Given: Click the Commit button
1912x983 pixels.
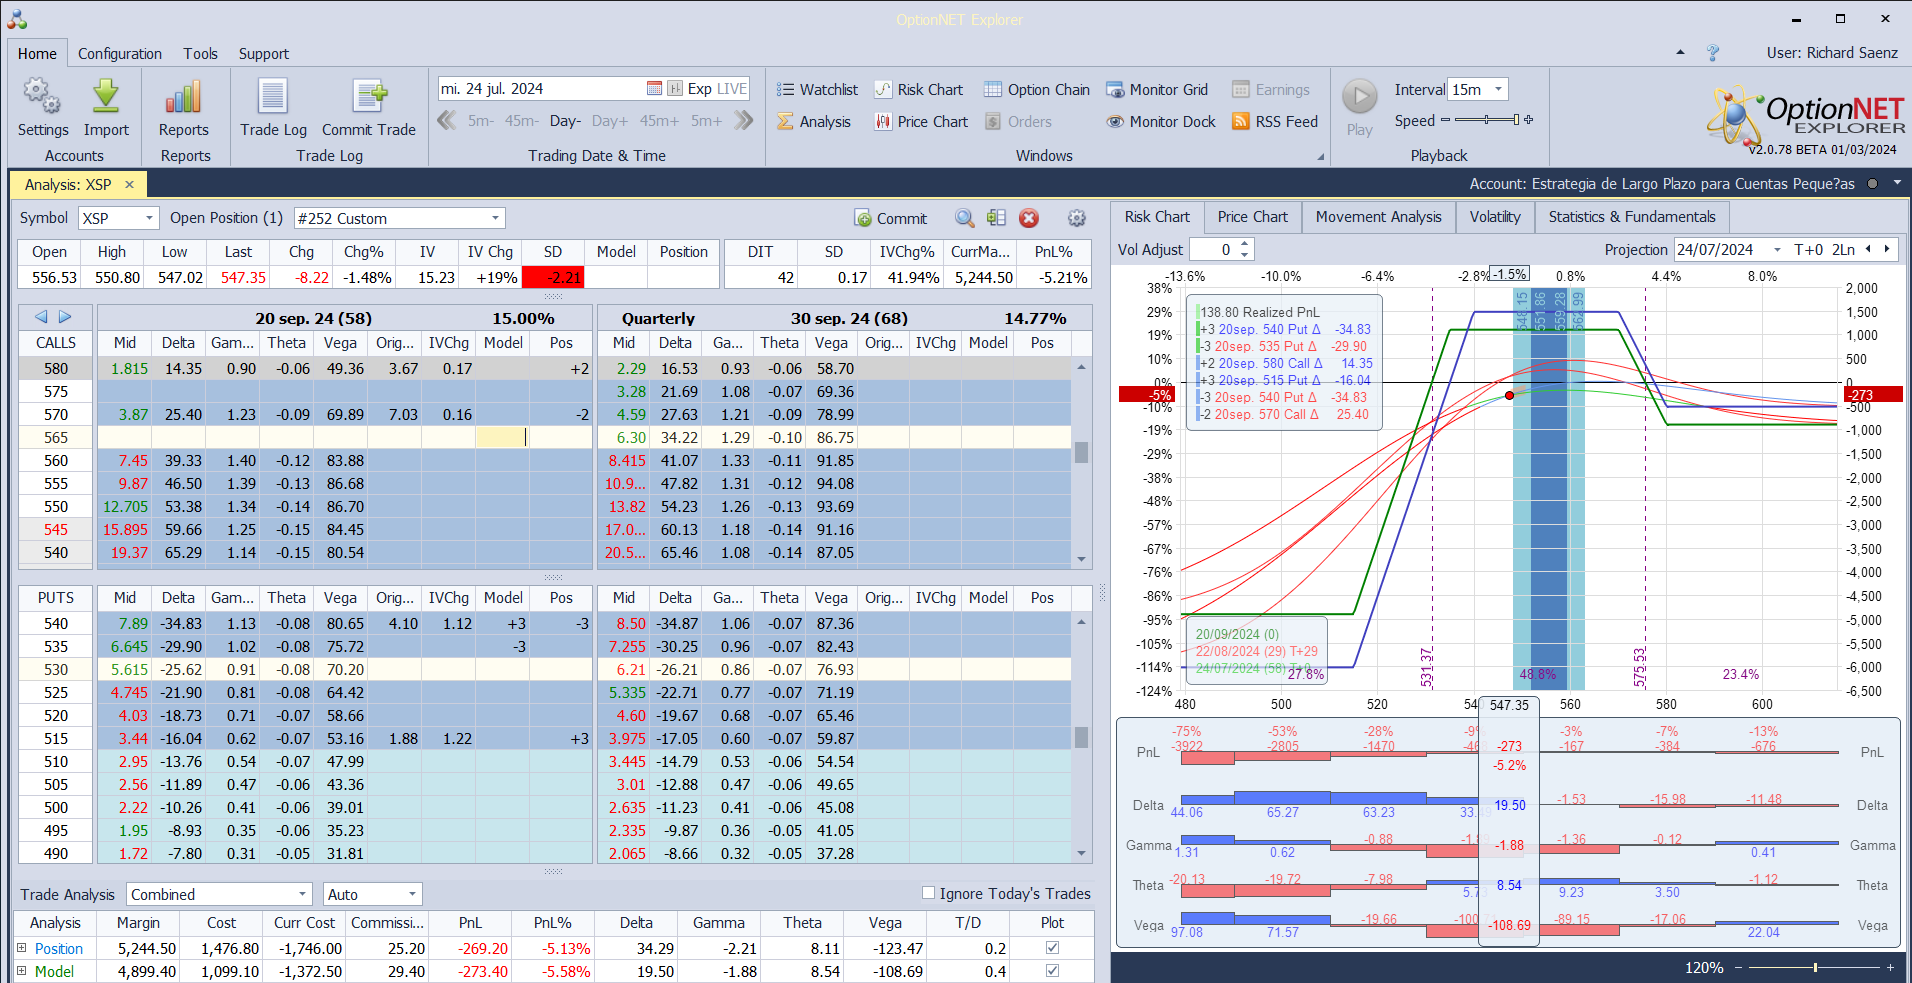Looking at the screenshot, I should pos(890,219).
